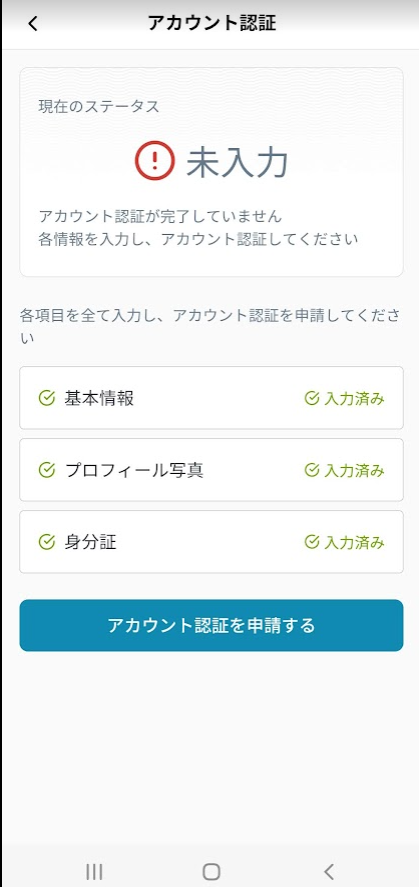The height and width of the screenshot is (887, 419).
Task: Click the アカウント認証 page title
Action: click(x=212, y=23)
